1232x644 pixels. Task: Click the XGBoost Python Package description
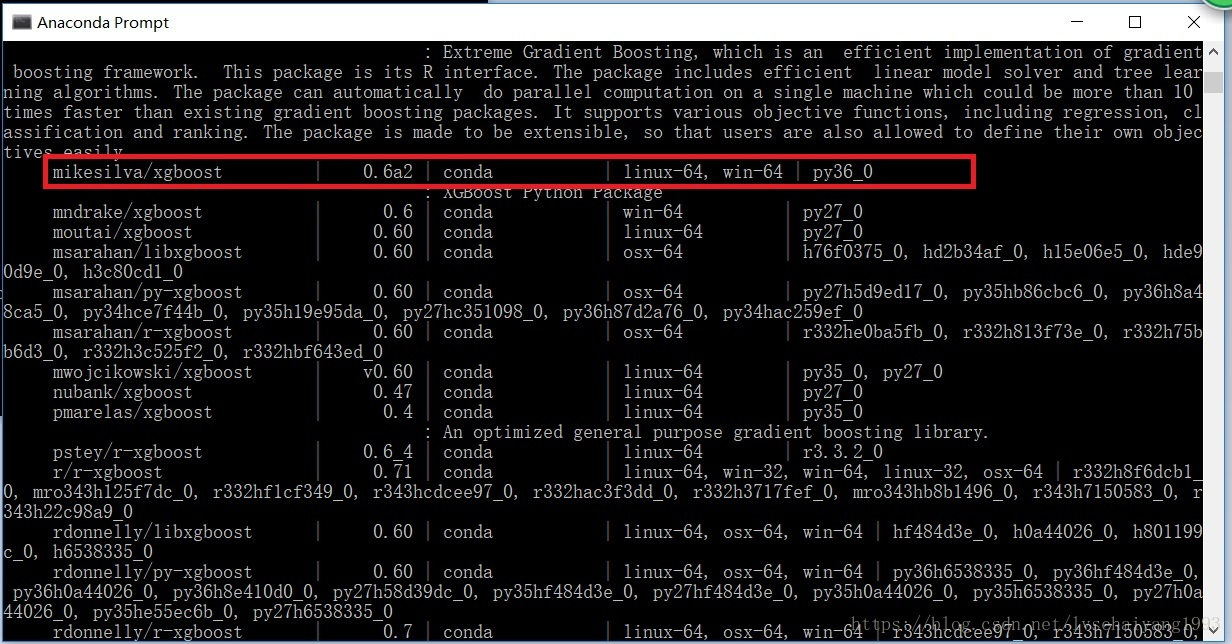click(x=553, y=192)
